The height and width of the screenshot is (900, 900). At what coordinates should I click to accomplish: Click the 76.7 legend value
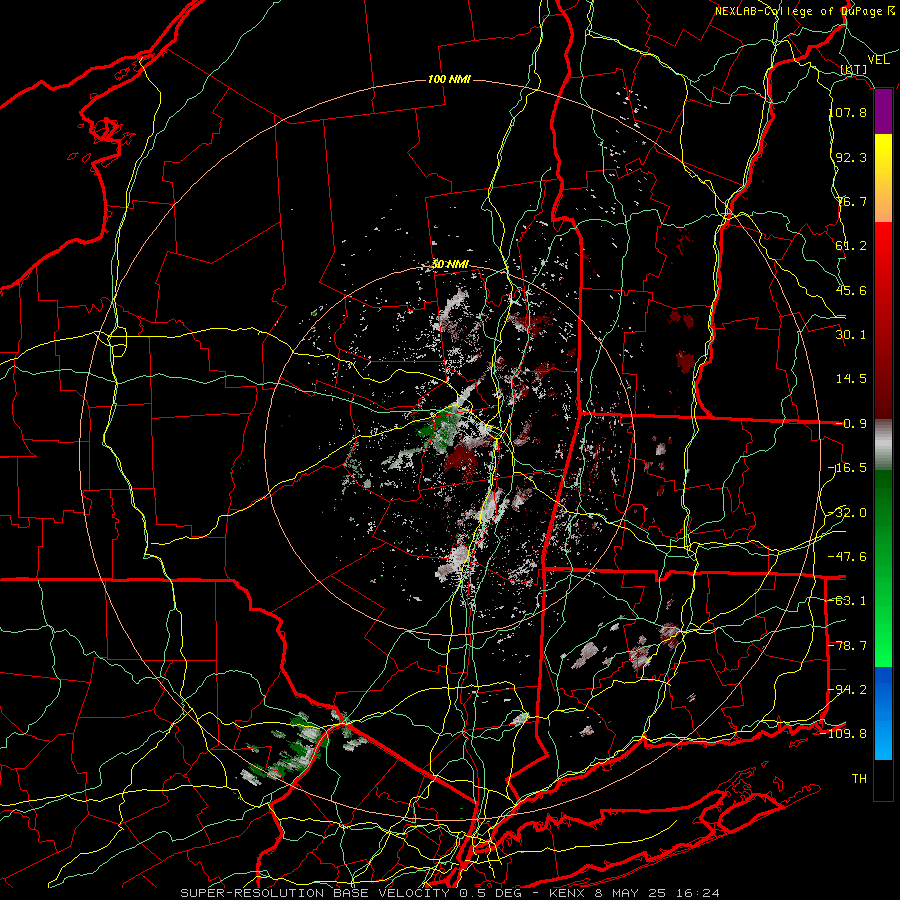click(x=851, y=201)
